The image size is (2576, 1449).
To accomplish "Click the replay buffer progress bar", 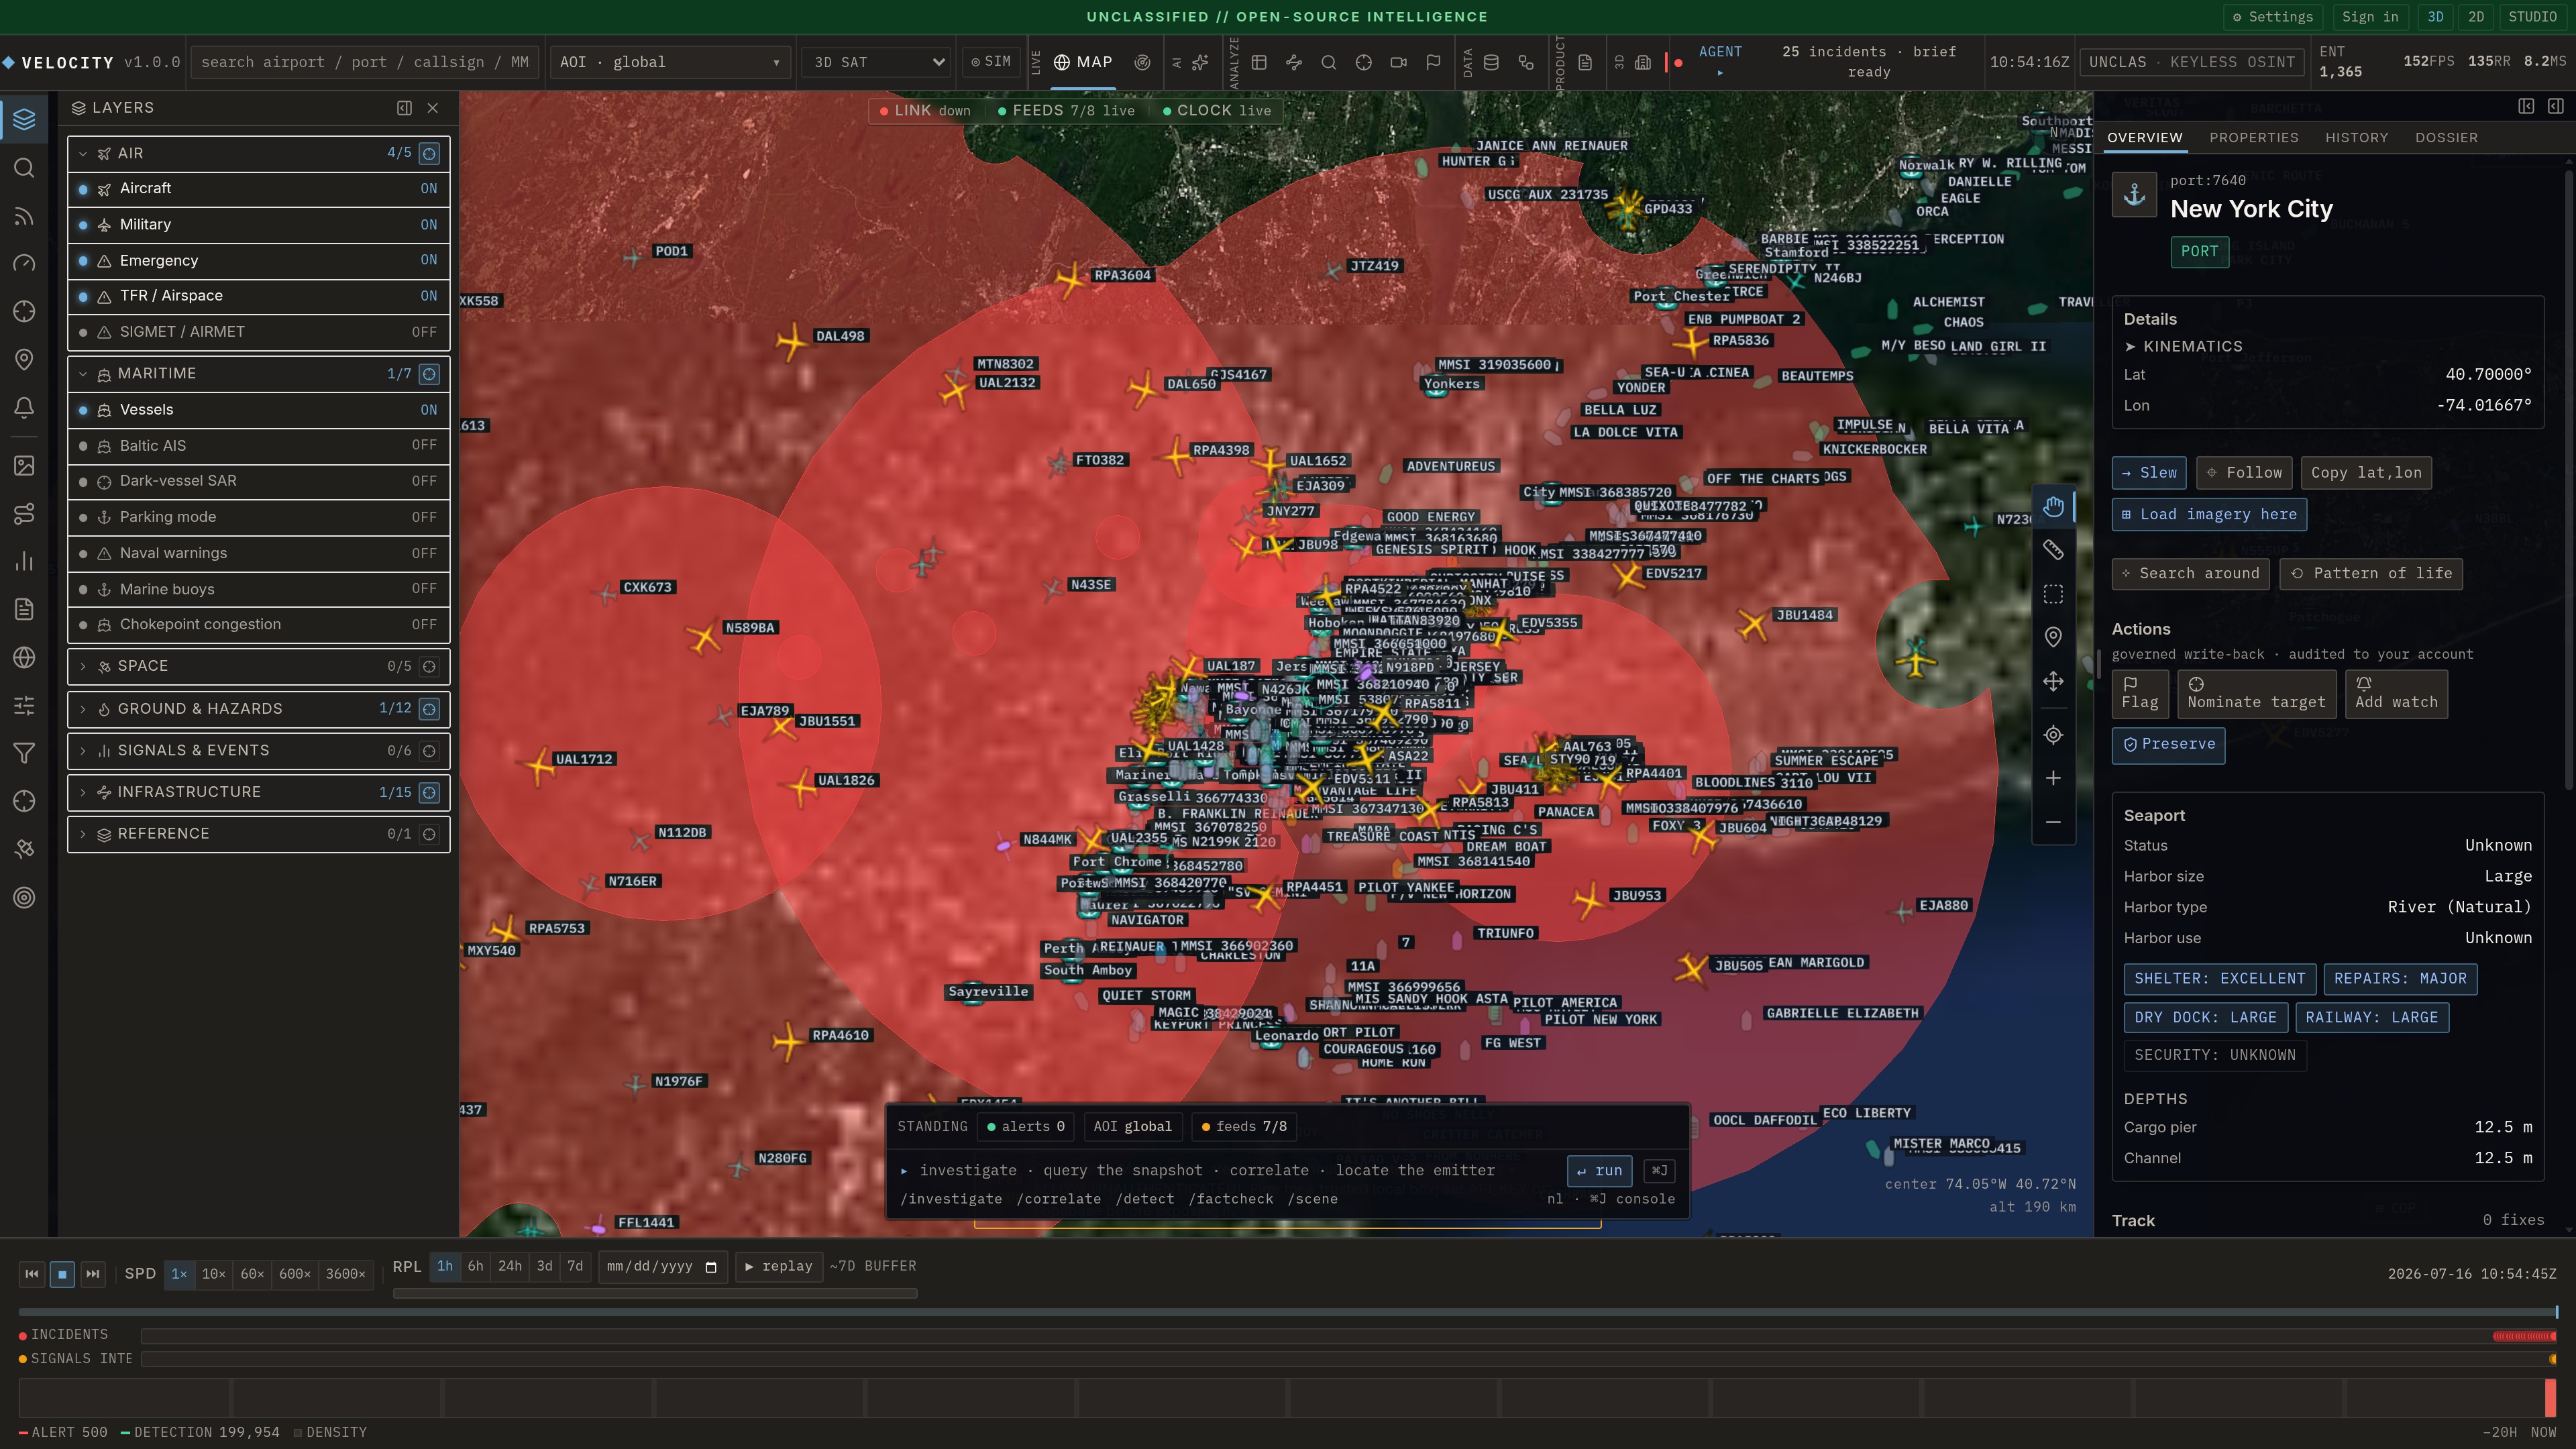I will 655,1294.
